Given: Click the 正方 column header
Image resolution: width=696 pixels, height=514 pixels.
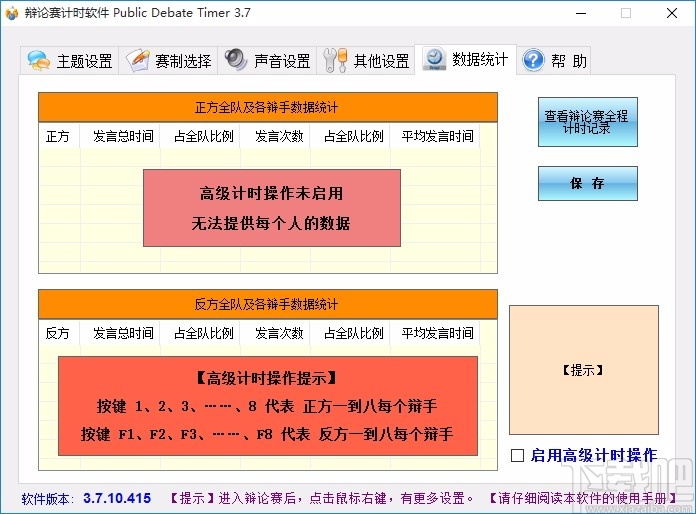Looking at the screenshot, I should pos(59,136).
